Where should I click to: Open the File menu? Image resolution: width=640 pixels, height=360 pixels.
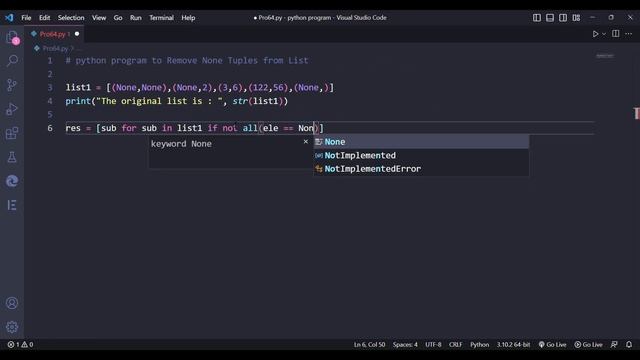coord(26,18)
